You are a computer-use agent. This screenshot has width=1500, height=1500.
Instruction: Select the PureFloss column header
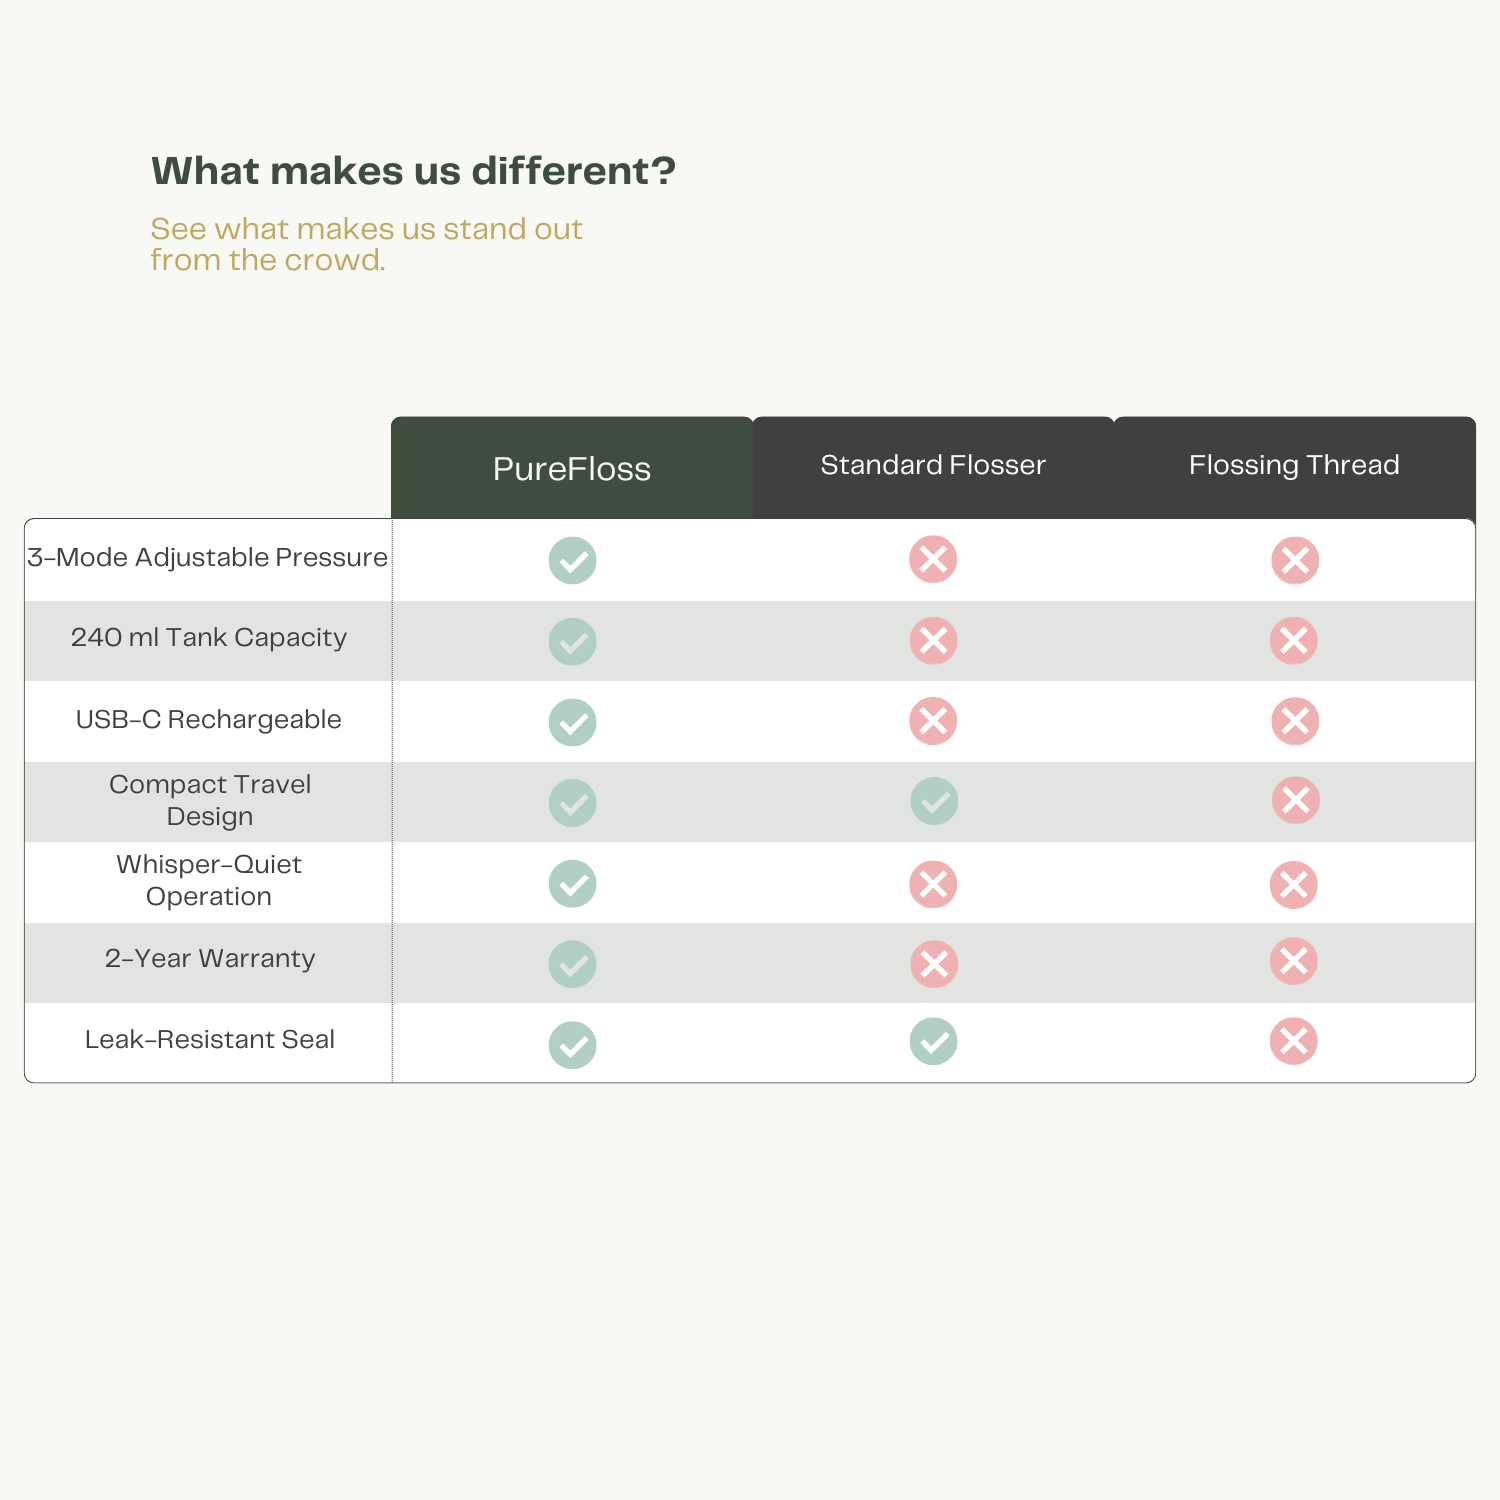572,469
